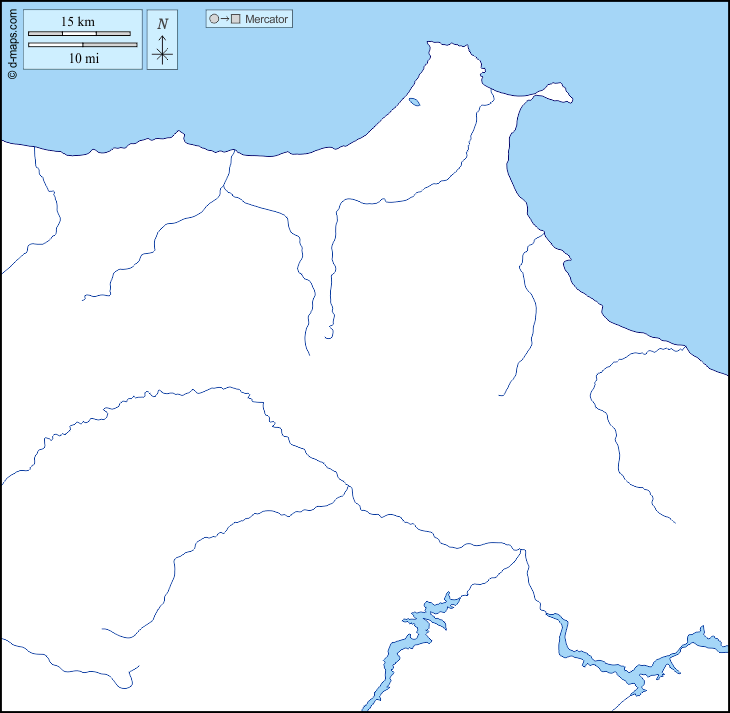Viewport: 730px width, 713px height.
Task: Click the small island in the bay
Action: click(x=414, y=101)
